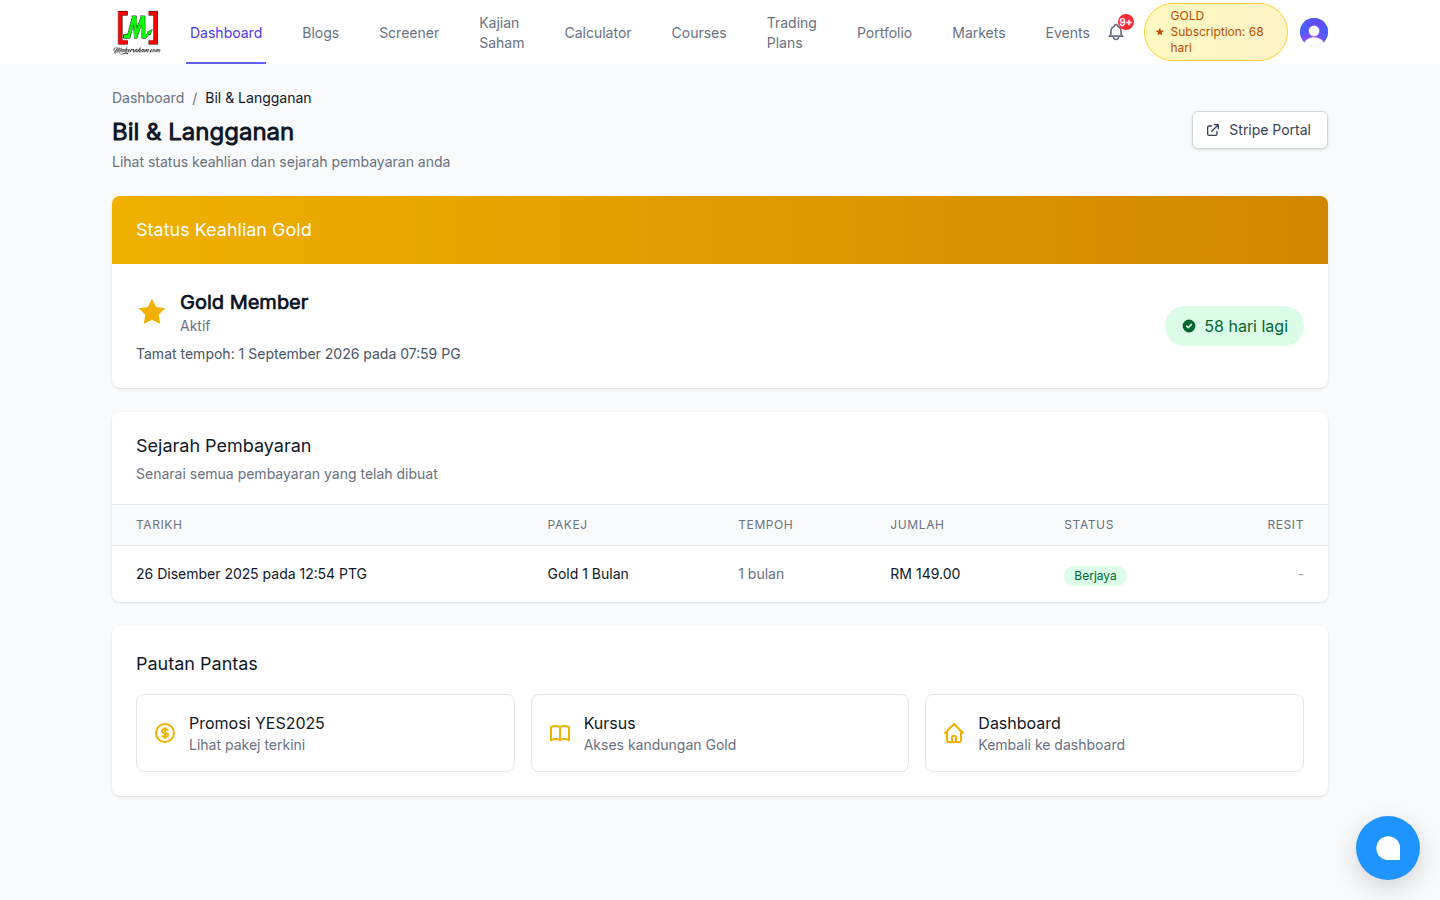
Task: Open the Kursus quick link card
Action: coord(720,733)
